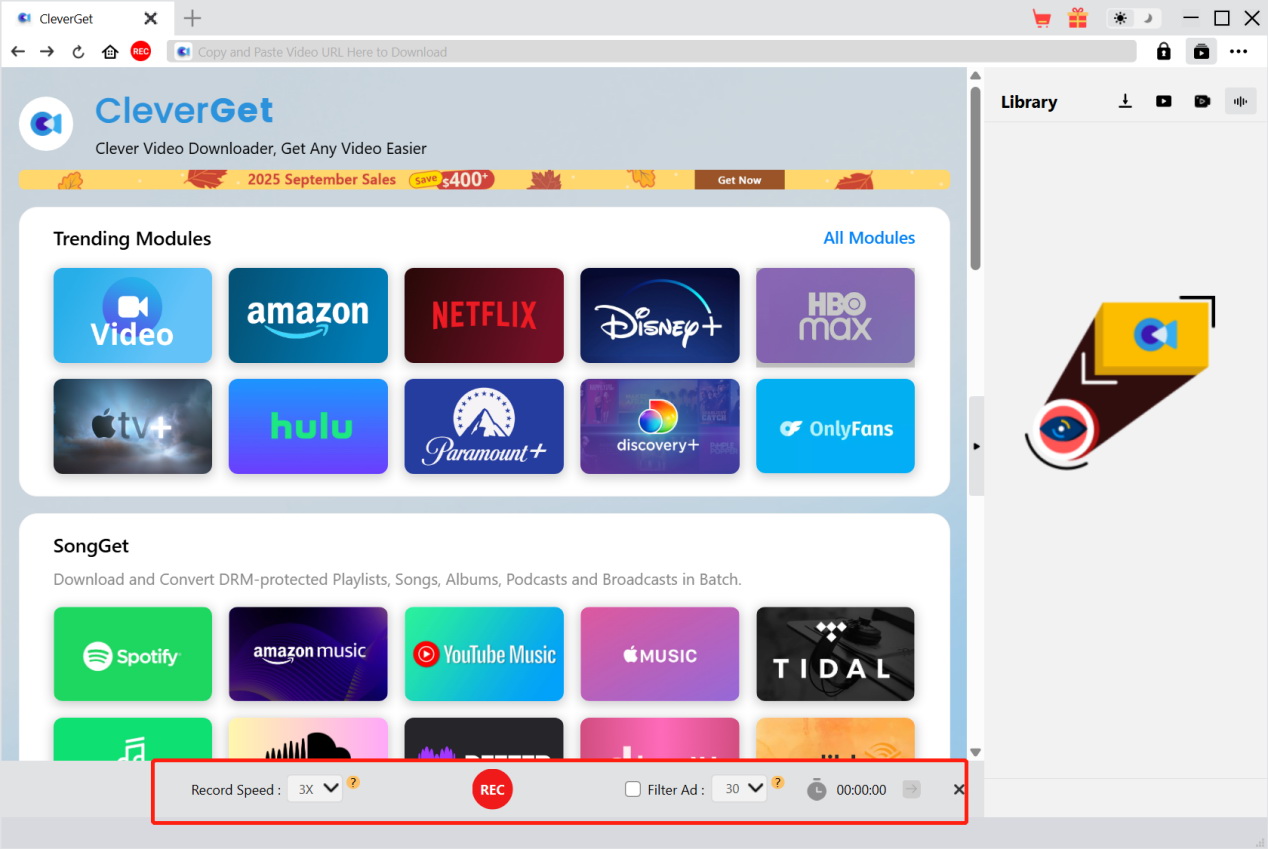The height and width of the screenshot is (849, 1268).
Task: Enable the Filter Ad checkbox
Action: pyautogui.click(x=633, y=789)
